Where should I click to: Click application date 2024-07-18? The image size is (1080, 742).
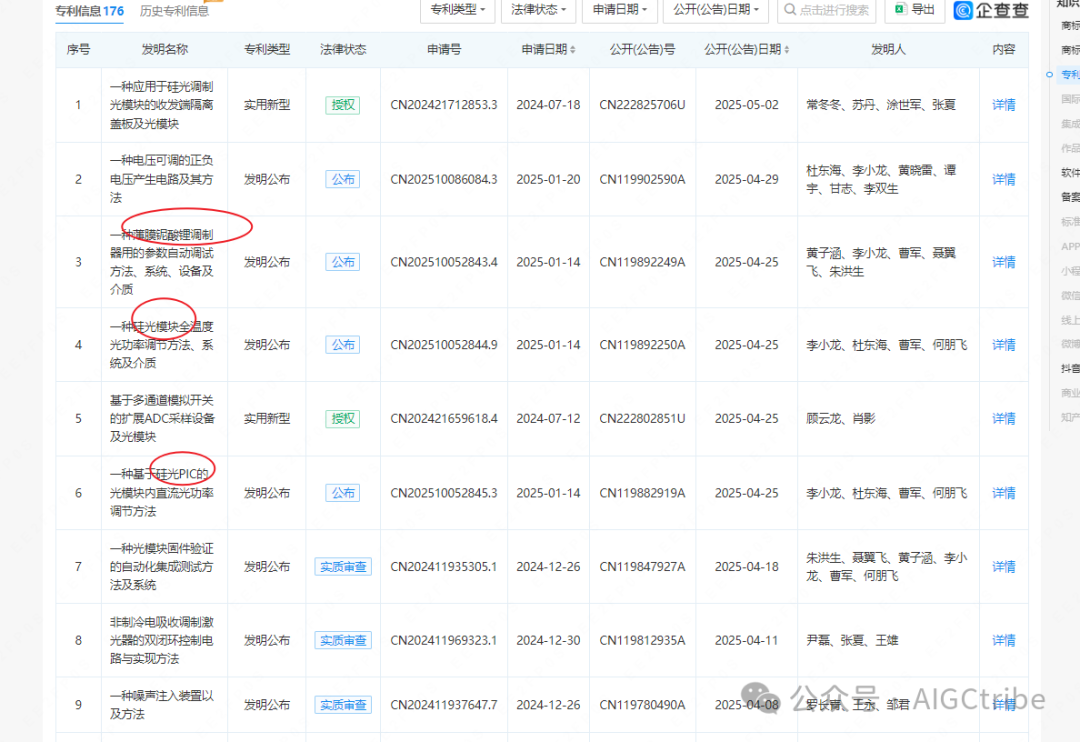[x=548, y=105]
